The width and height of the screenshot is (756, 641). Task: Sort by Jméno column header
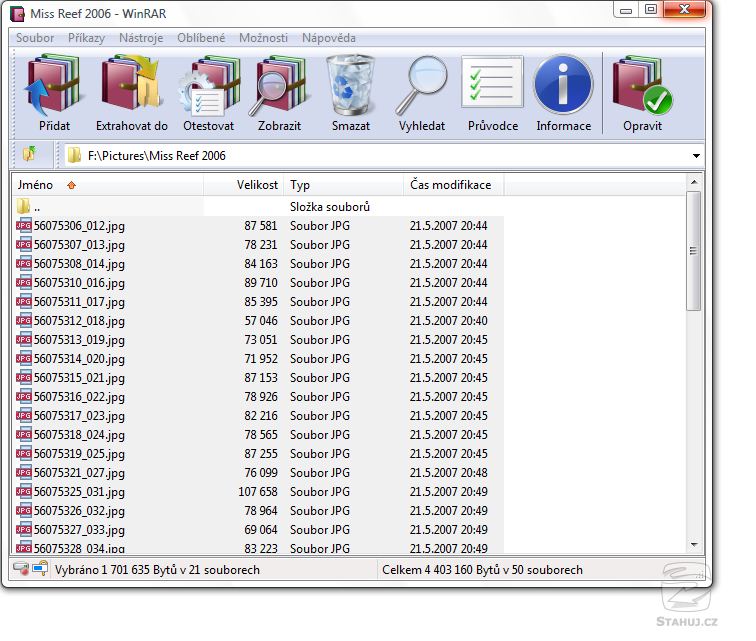[108, 185]
